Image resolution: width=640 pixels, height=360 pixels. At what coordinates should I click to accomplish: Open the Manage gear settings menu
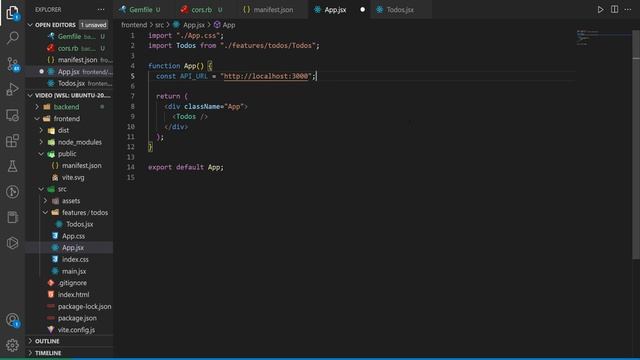(x=12, y=345)
